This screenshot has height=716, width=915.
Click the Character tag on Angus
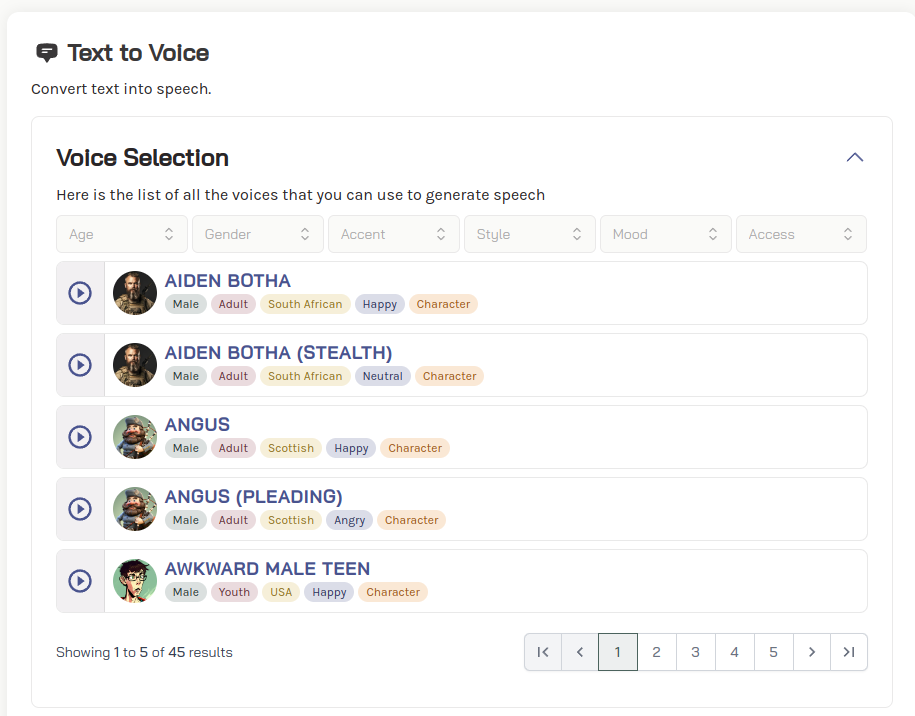[x=415, y=448]
